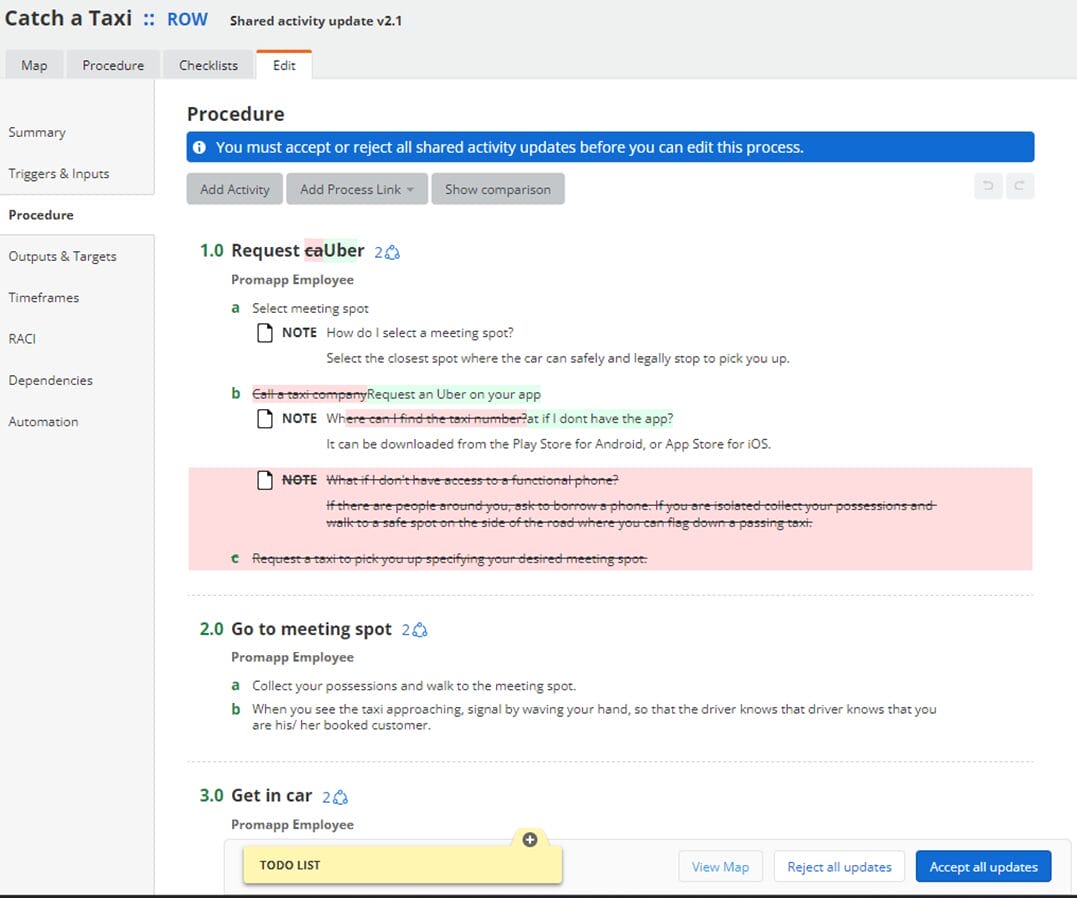This screenshot has width=1077, height=898.
Task: Click the ROW link in the title
Action: coord(187,19)
